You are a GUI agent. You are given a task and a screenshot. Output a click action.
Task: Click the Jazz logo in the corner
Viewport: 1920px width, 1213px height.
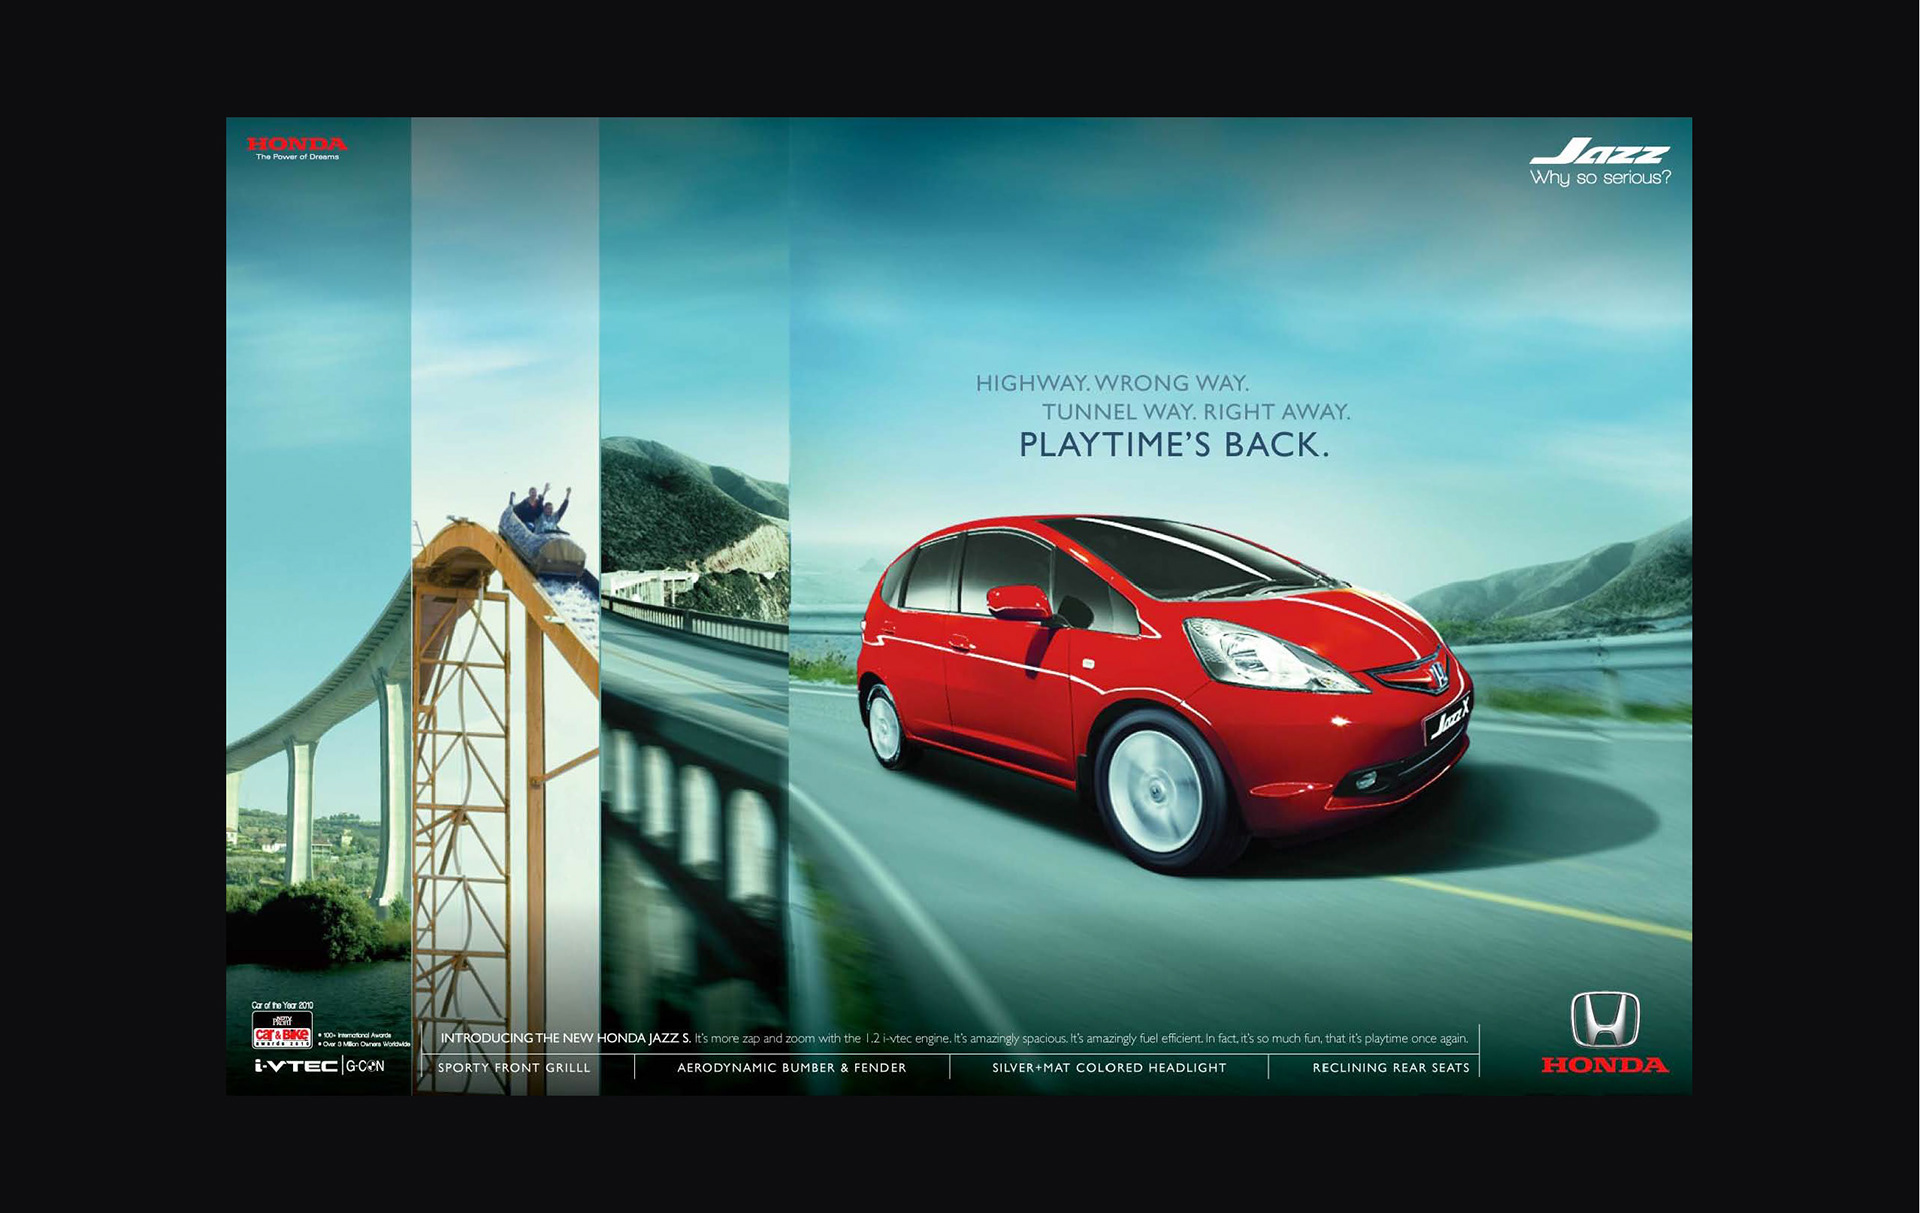1600,153
